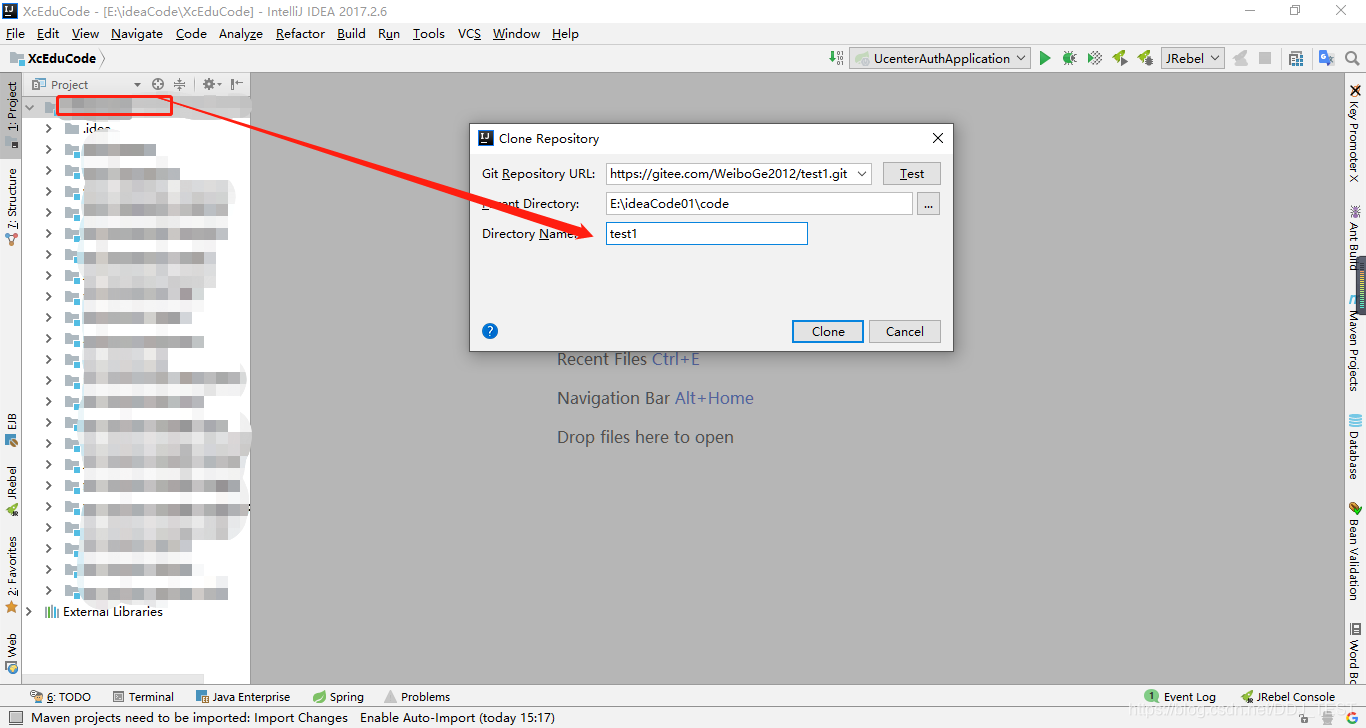Viewport: 1366px width, 728px height.
Task: Open the JRebel dropdown in toolbar
Action: (1193, 58)
